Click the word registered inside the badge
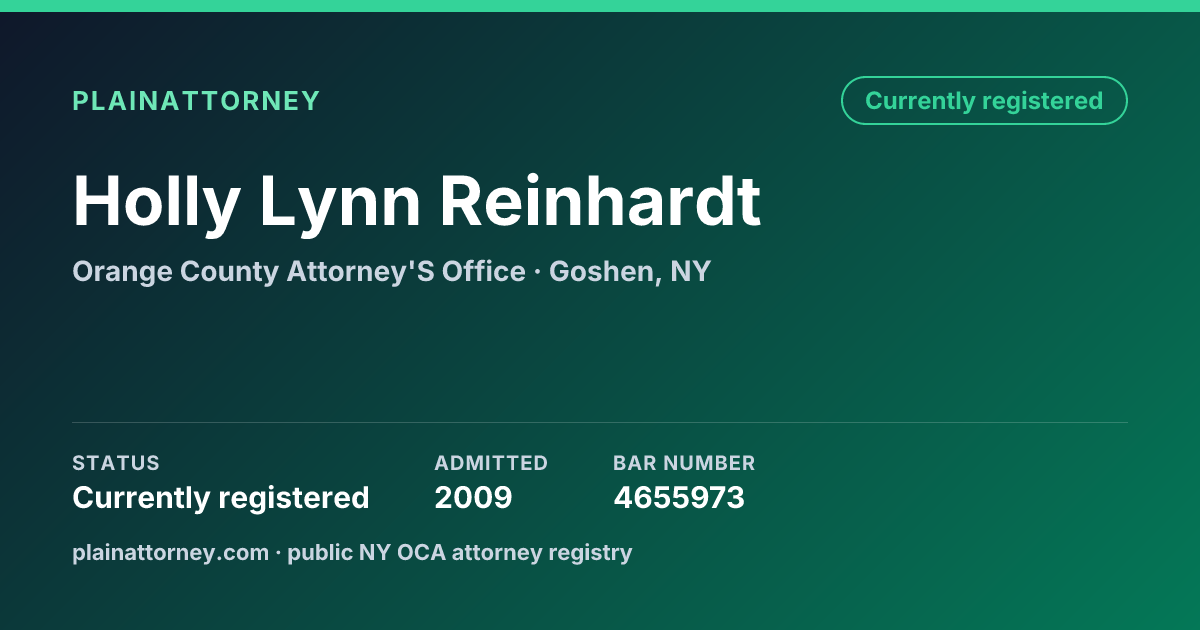1200x630 pixels. (1042, 101)
